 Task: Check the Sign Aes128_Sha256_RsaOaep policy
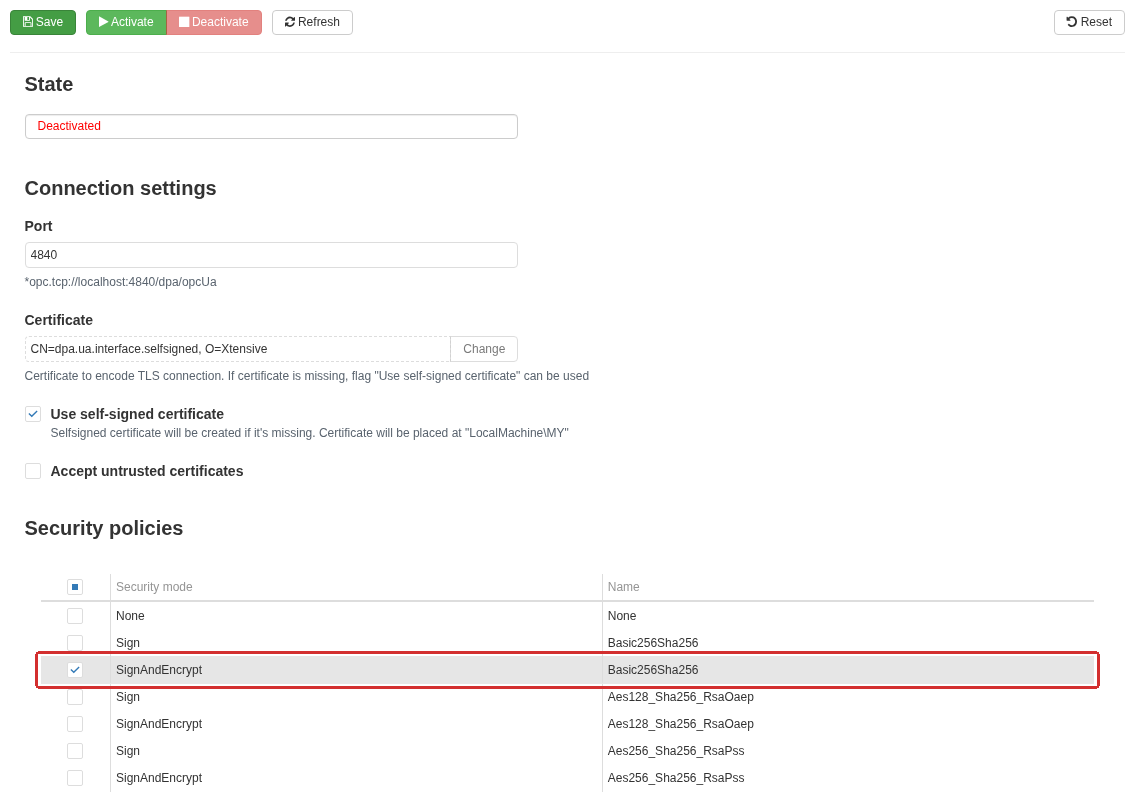[75, 697]
